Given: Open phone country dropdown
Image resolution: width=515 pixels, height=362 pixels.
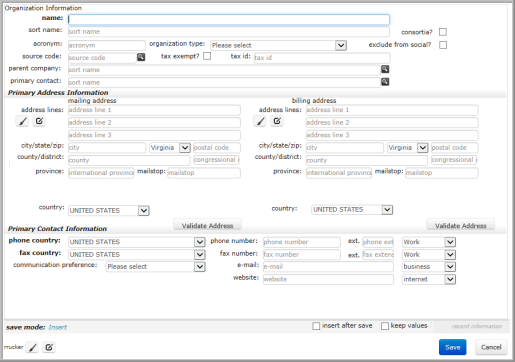Looking at the screenshot, I should (137, 242).
